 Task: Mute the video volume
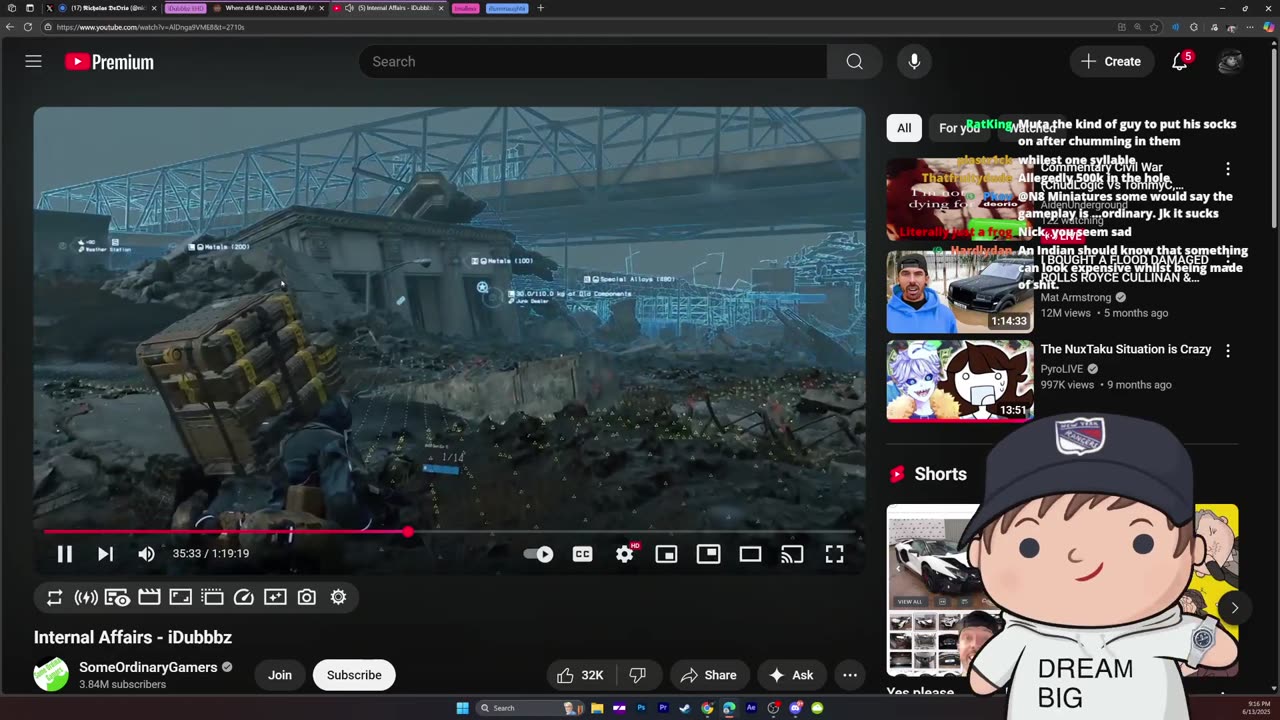click(146, 554)
